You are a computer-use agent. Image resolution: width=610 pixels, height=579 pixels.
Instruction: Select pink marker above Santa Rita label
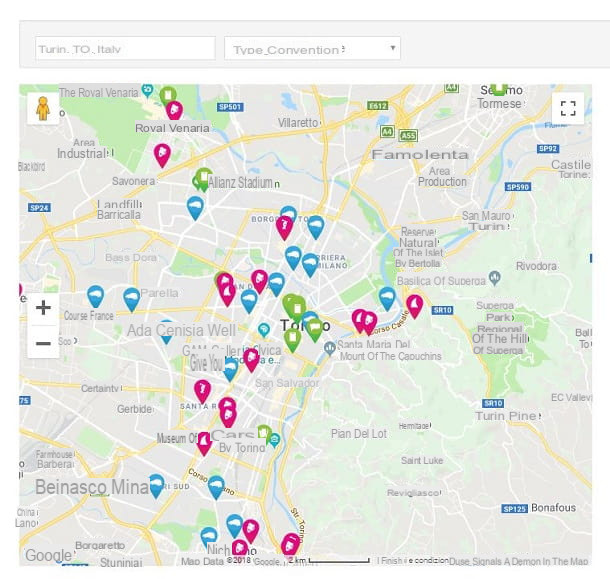(203, 391)
